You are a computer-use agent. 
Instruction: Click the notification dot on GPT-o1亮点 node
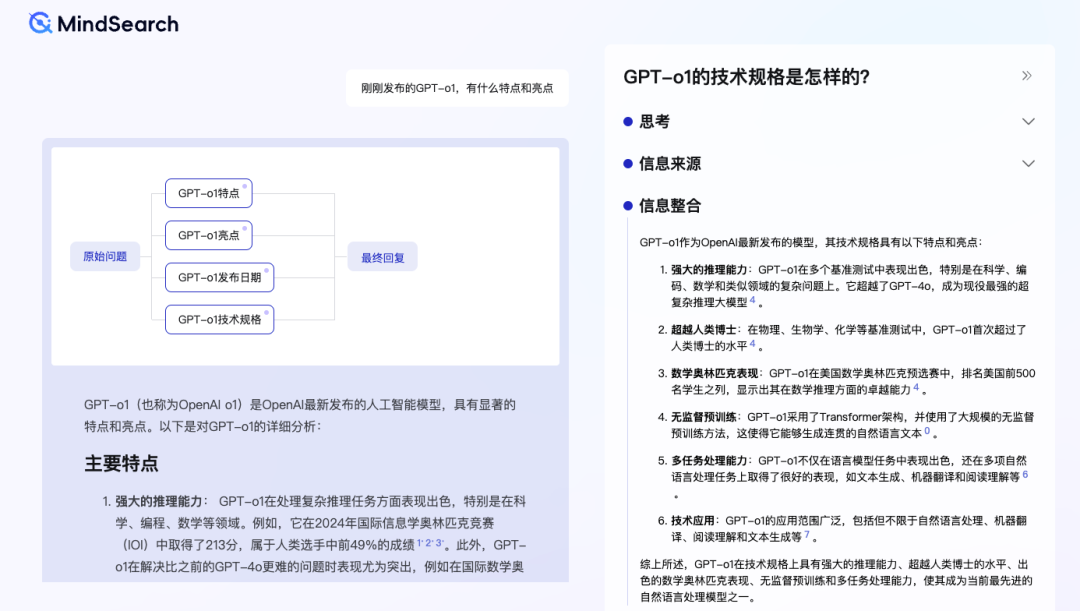pos(247,227)
